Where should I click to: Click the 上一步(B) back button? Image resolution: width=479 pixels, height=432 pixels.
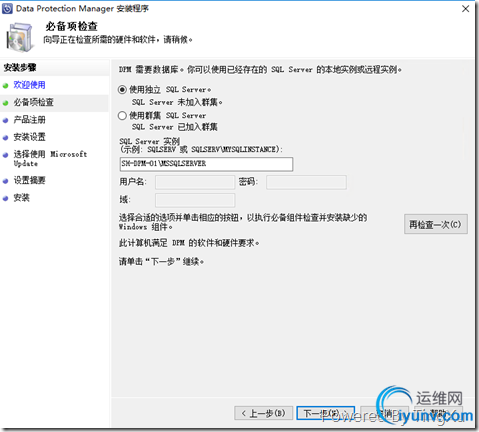coord(264,413)
